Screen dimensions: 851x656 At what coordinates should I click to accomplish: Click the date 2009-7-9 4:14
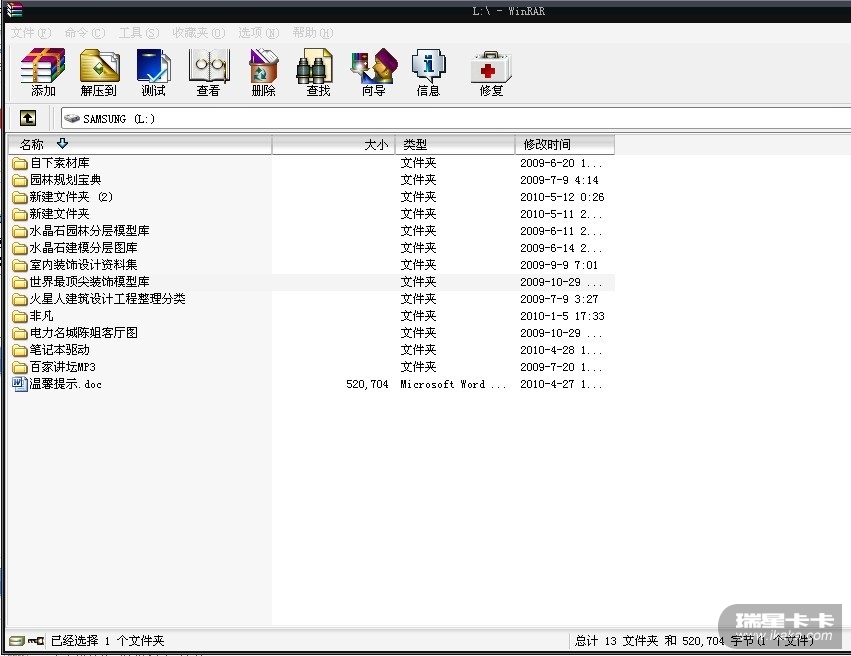pyautogui.click(x=559, y=180)
